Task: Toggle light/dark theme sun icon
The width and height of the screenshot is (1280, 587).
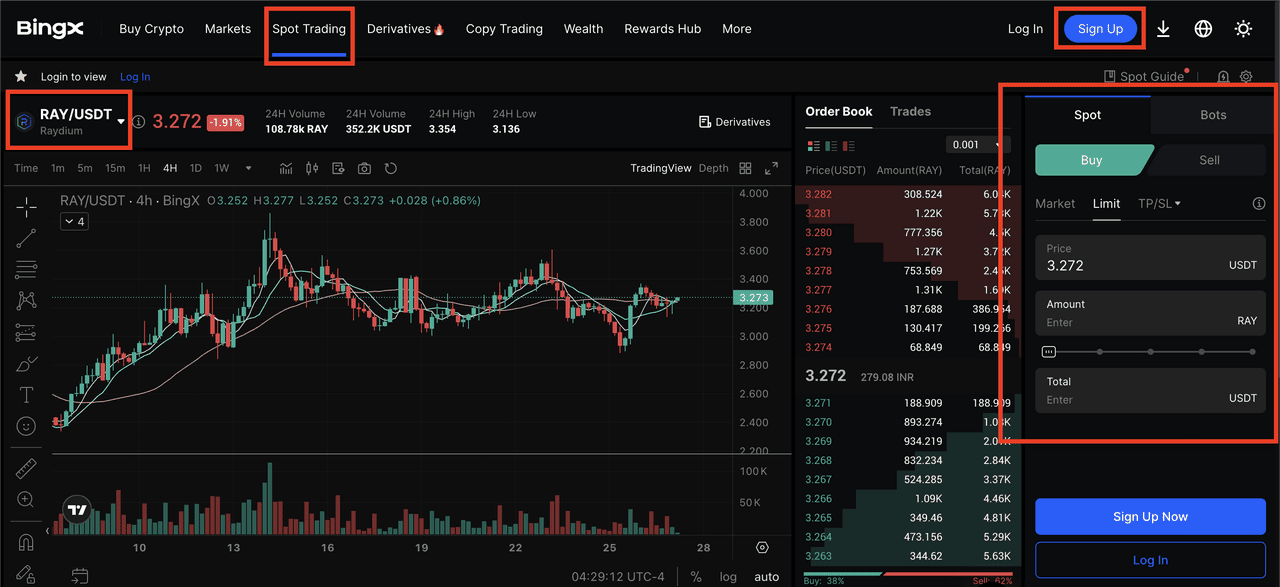Action: click(1243, 29)
